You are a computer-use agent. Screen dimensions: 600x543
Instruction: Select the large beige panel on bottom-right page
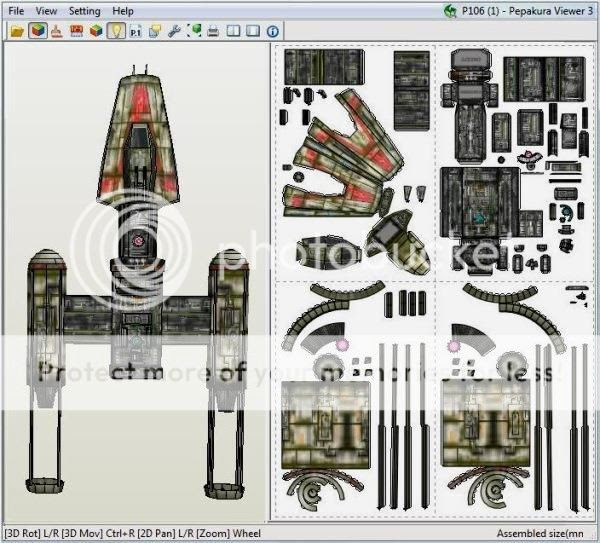tap(486, 423)
